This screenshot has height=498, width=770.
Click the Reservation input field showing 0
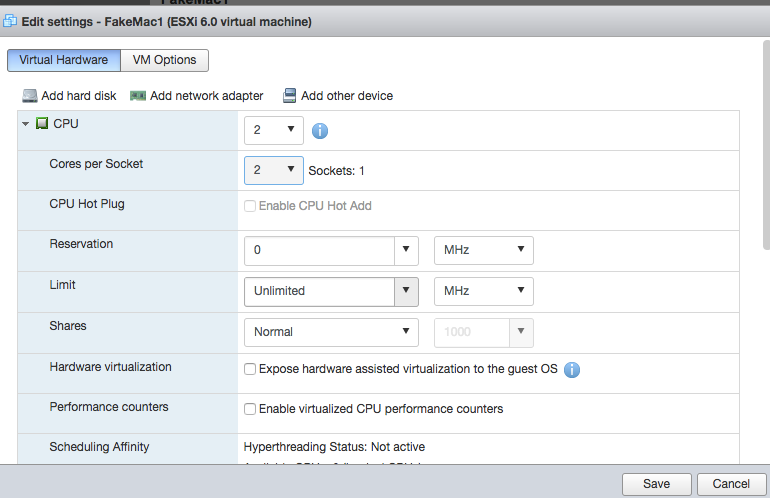tap(319, 250)
